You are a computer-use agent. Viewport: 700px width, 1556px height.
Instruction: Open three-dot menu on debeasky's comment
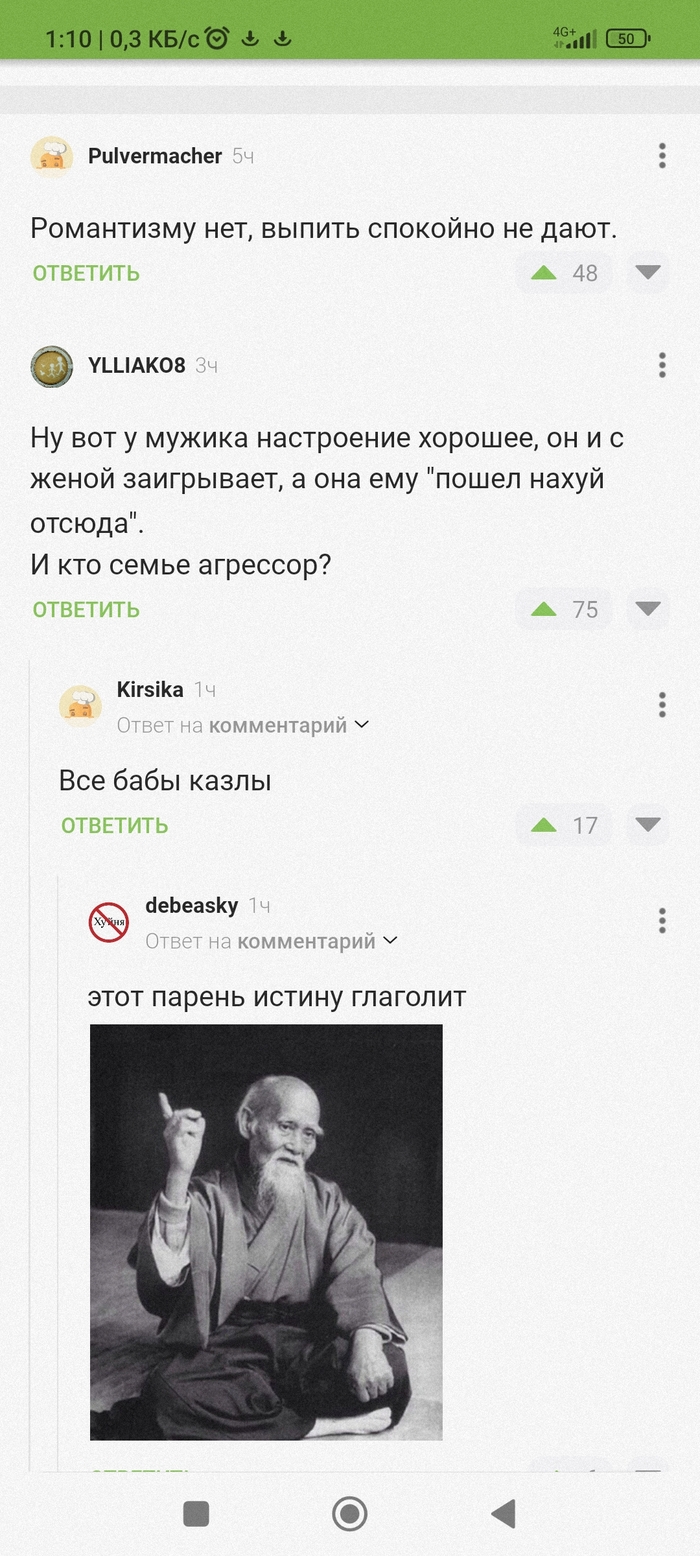(662, 921)
